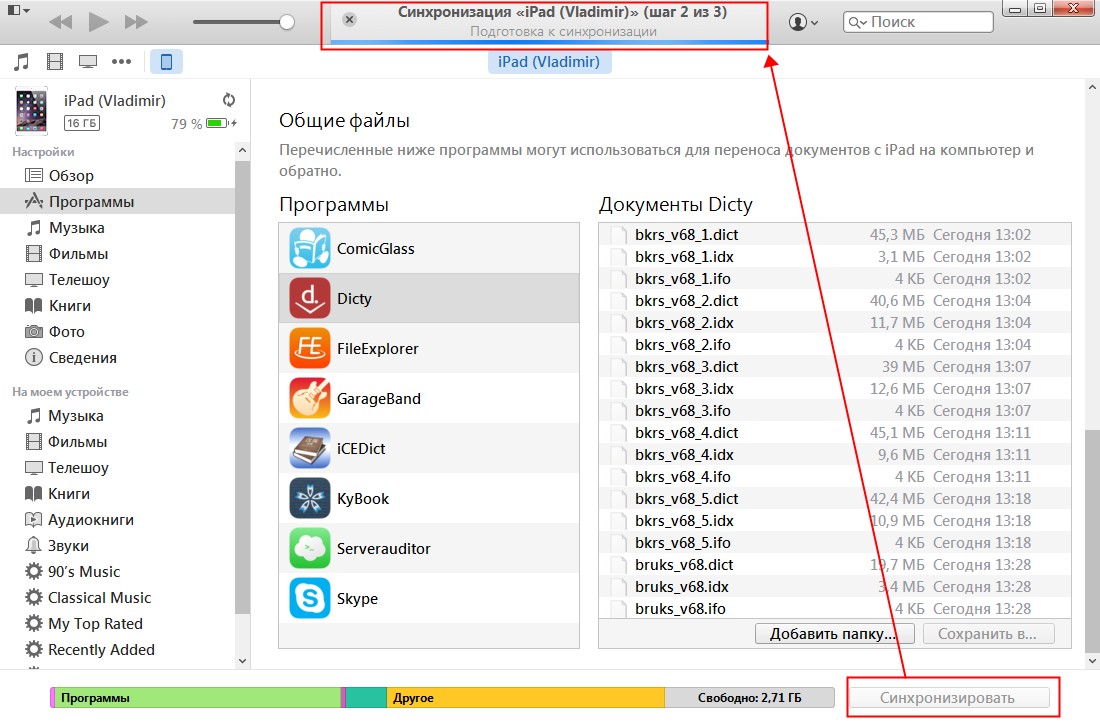Select file bruks_v68.dict
This screenshot has height=725, width=1100.
tap(835, 564)
